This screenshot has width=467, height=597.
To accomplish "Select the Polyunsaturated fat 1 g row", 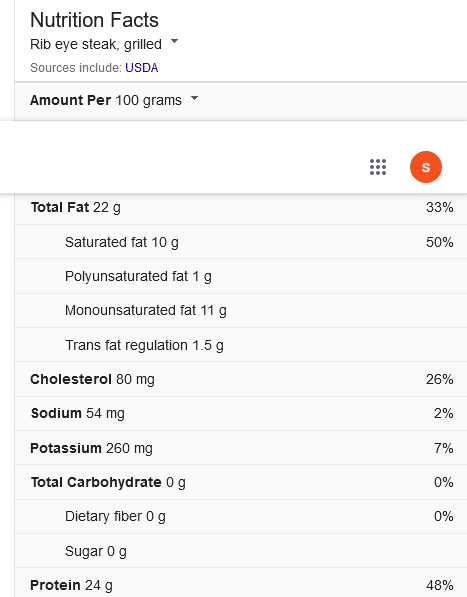I will click(241, 276).
